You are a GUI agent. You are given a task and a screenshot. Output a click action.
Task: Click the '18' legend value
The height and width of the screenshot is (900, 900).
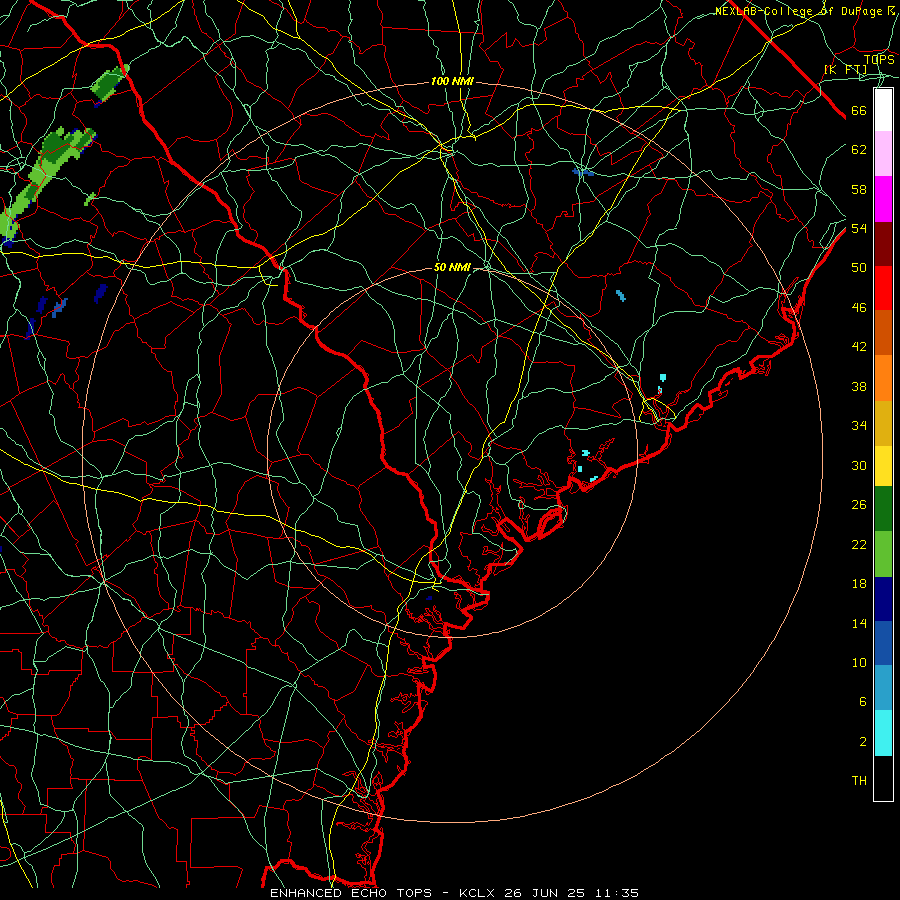[859, 584]
